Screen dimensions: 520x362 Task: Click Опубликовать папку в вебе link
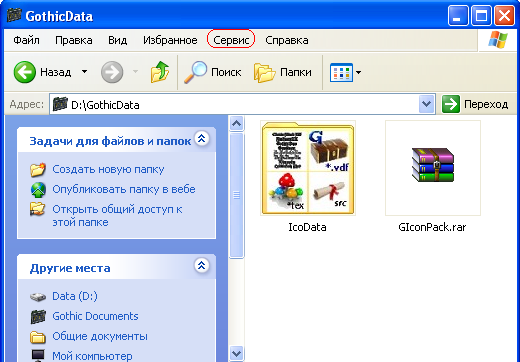pyautogui.click(x=124, y=189)
